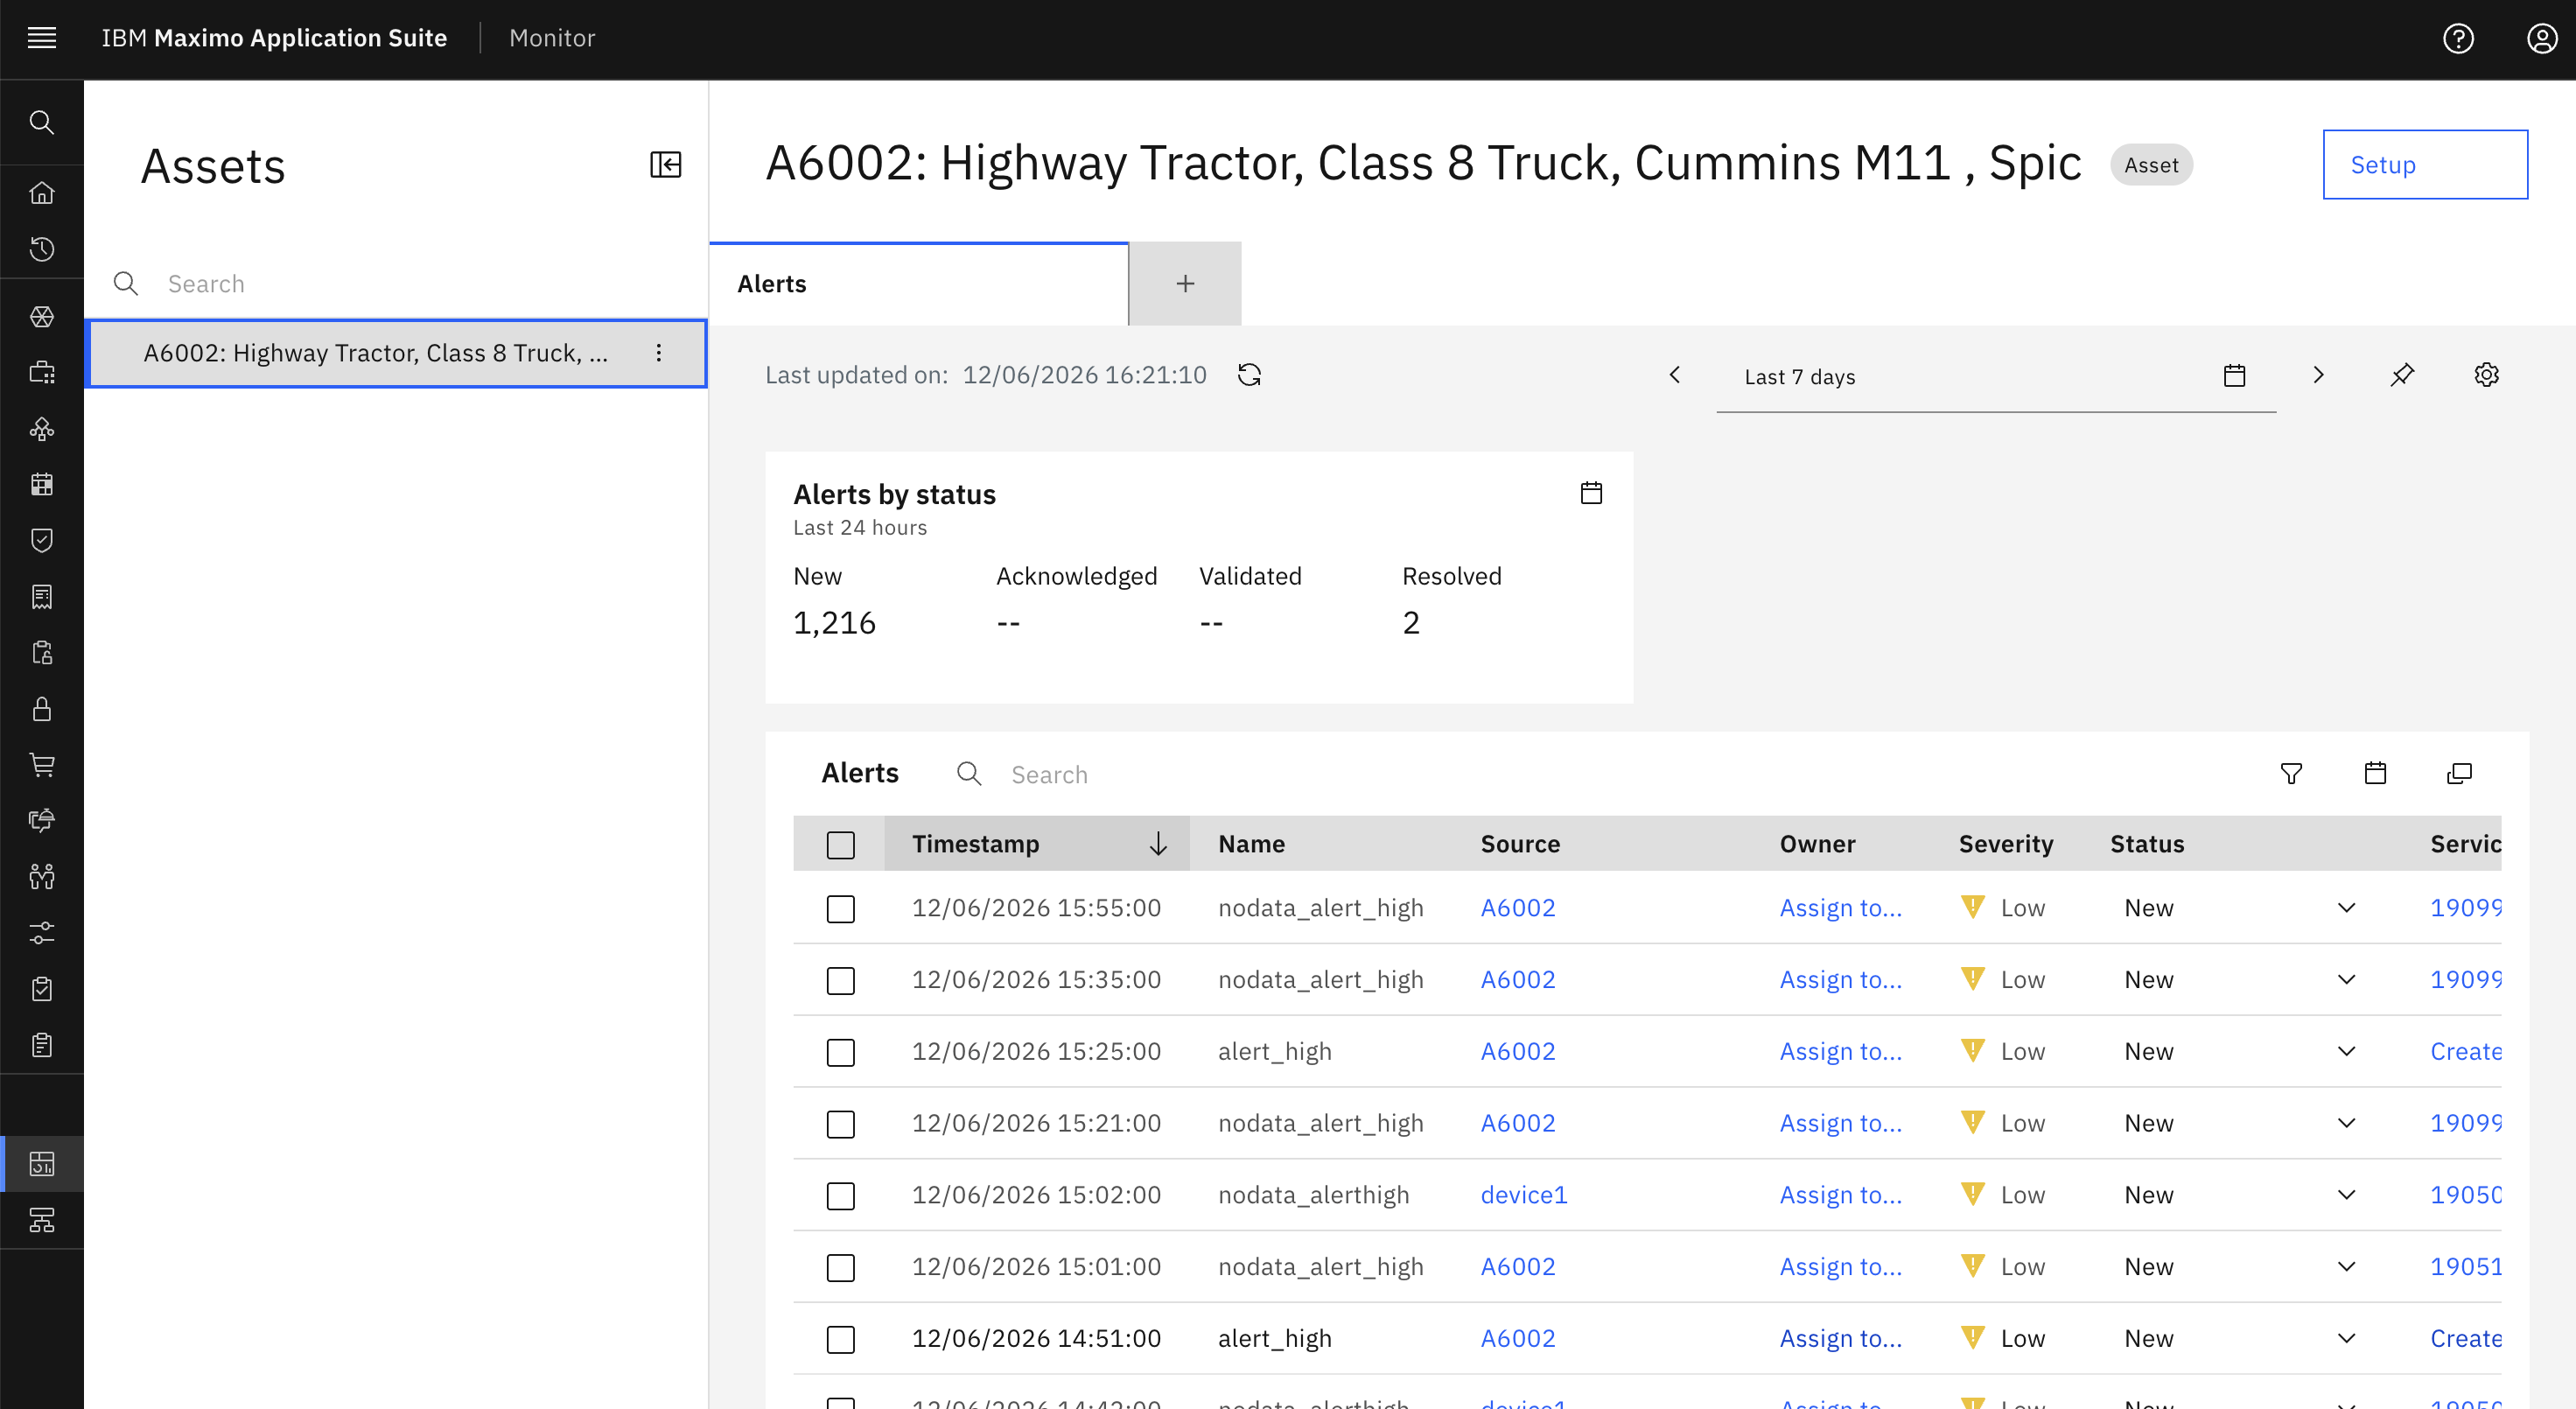The height and width of the screenshot is (1409, 2576).
Task: Open the lock sidebar icon
Action: 41,708
